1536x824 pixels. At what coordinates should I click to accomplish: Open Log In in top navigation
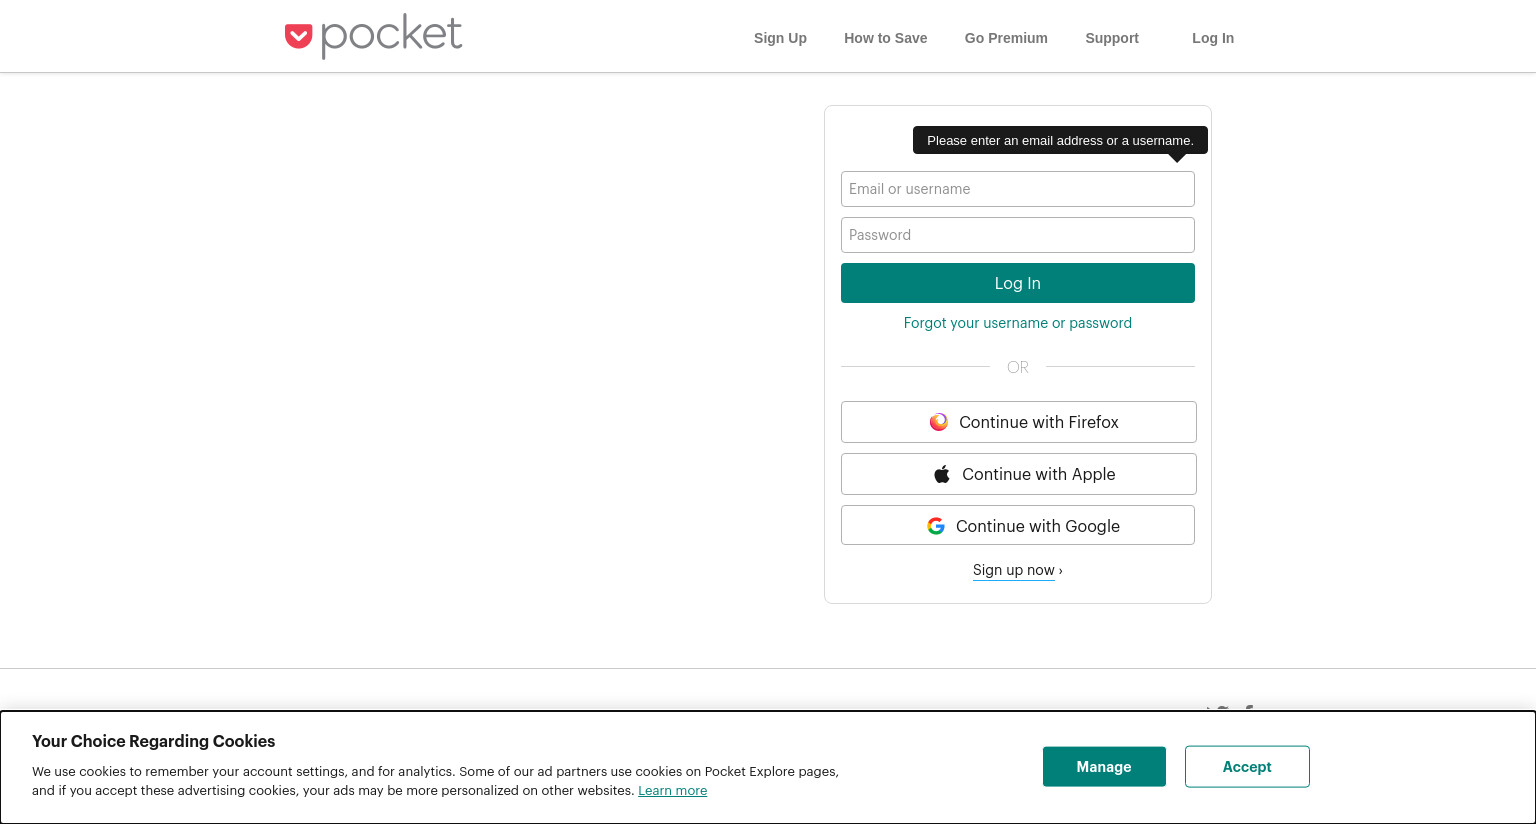tap(1213, 38)
